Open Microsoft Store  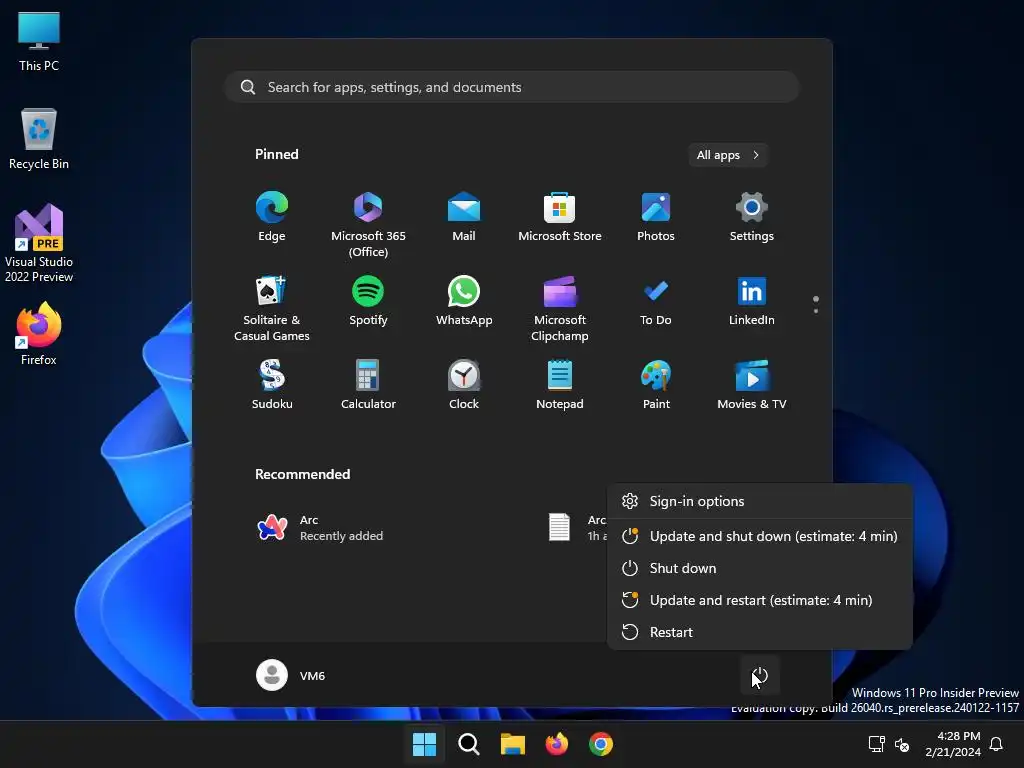coord(560,217)
